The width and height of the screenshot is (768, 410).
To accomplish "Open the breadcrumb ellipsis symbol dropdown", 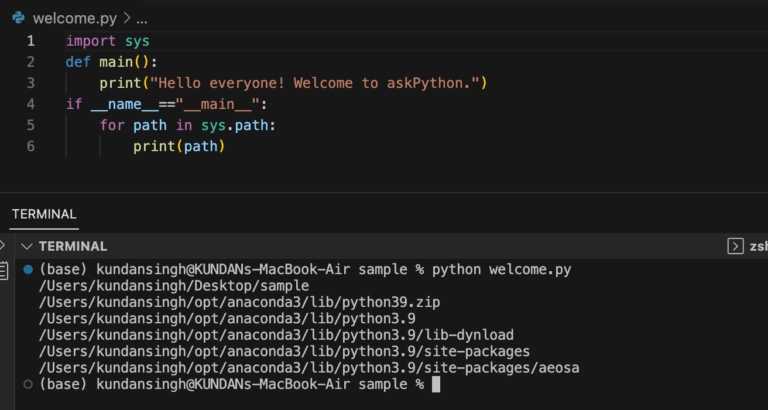I will 141,19.
